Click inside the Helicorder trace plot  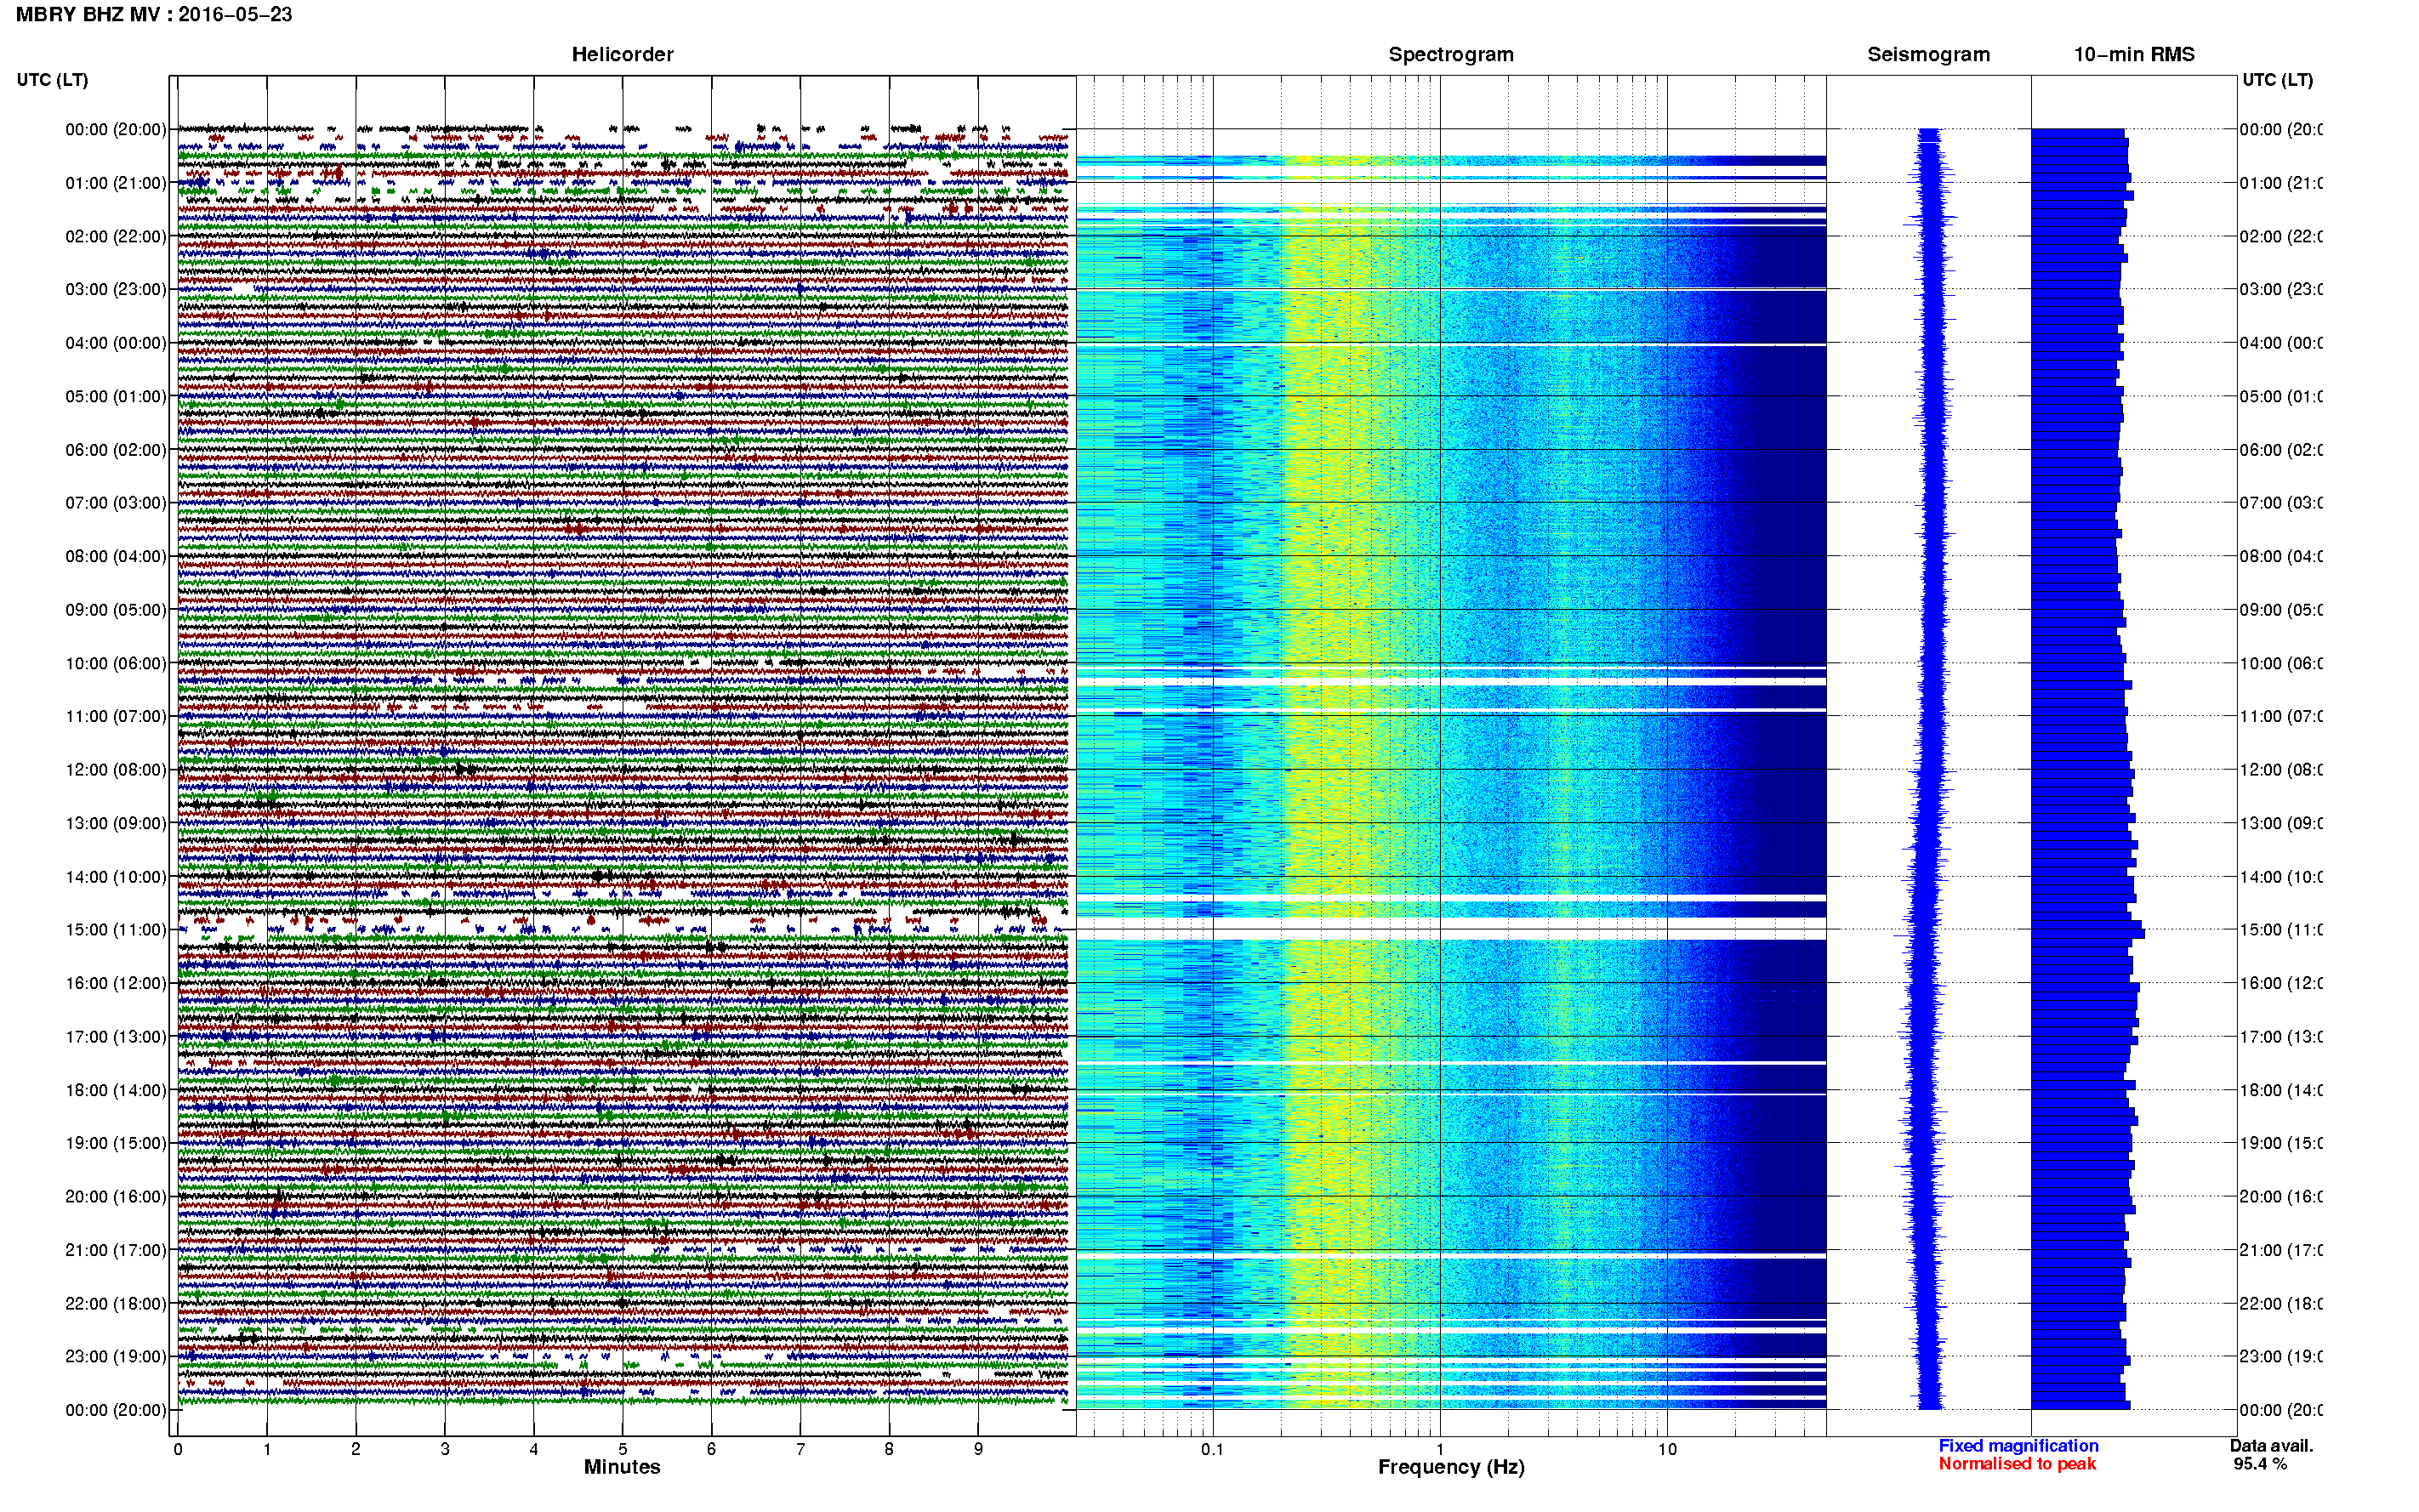click(x=622, y=755)
